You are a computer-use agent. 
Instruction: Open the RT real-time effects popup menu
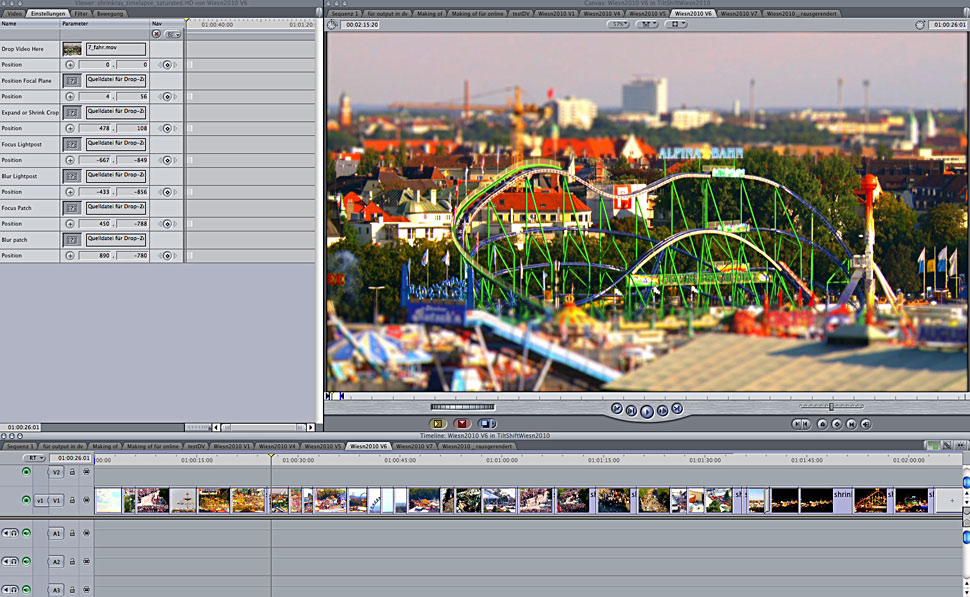point(35,458)
